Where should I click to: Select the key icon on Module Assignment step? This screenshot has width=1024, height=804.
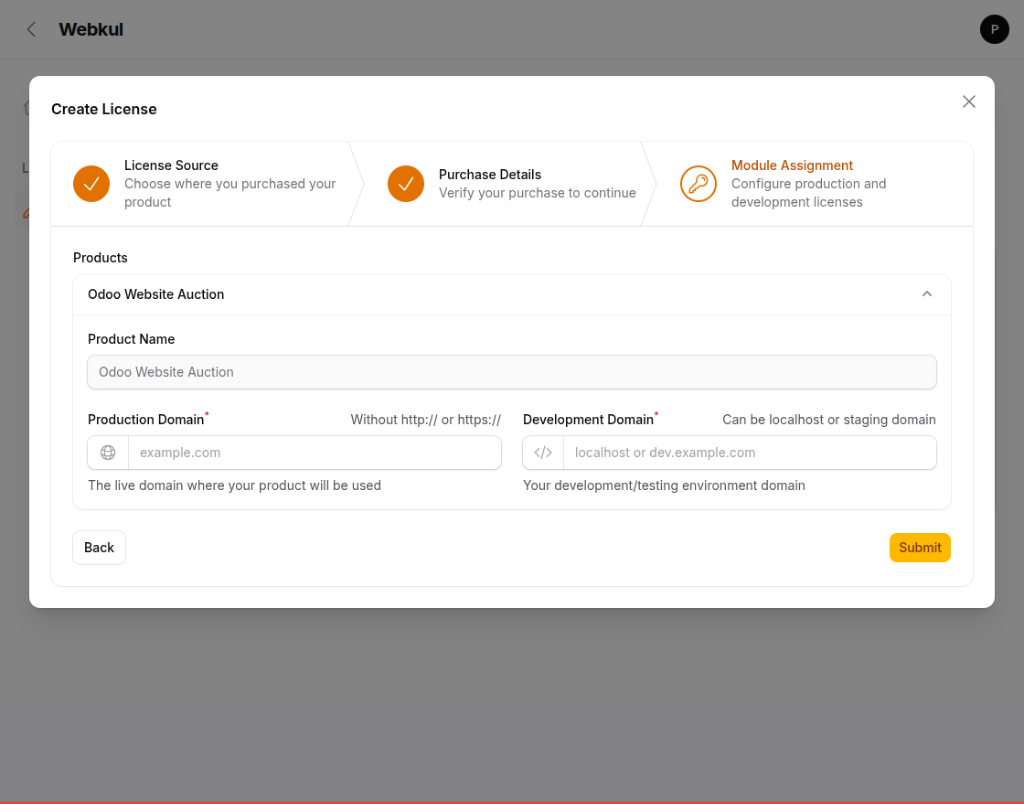coord(698,184)
